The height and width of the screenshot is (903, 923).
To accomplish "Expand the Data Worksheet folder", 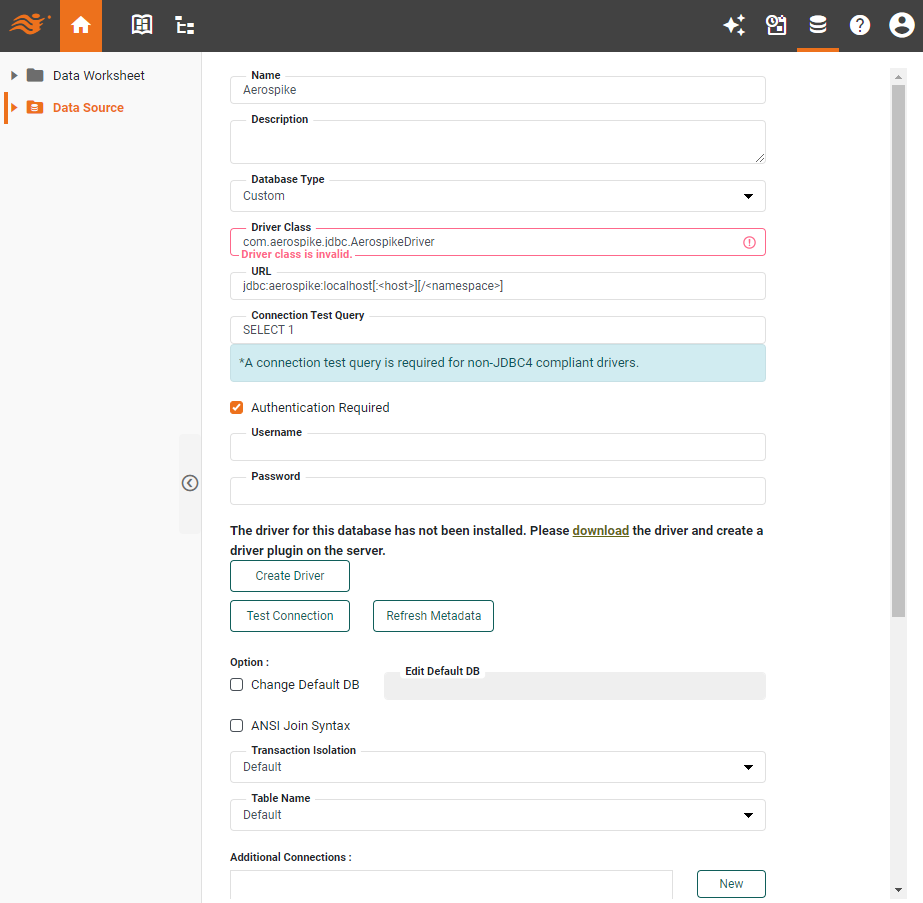I will point(13,75).
